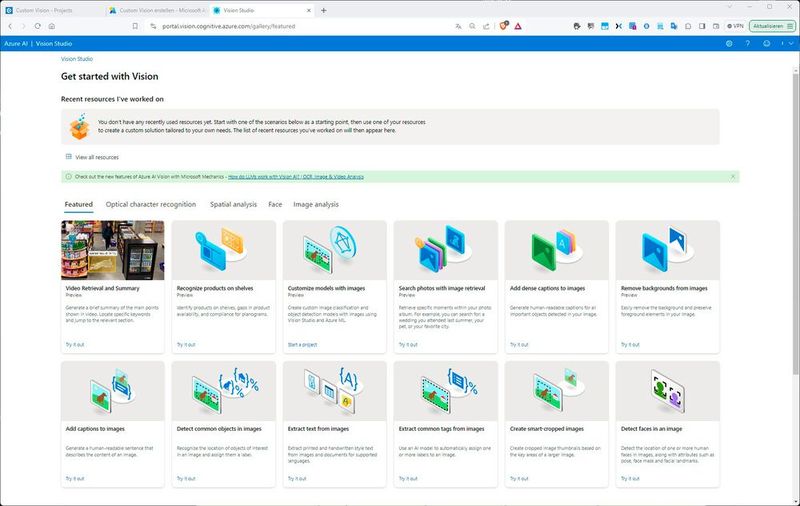
Task: Go forward with the browser forward arrow
Action: [23, 26]
